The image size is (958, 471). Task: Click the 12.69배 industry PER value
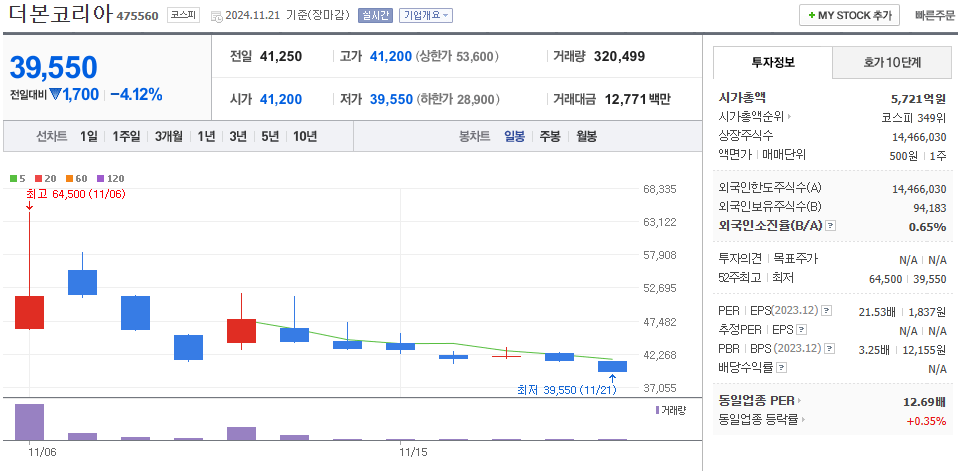click(x=924, y=401)
